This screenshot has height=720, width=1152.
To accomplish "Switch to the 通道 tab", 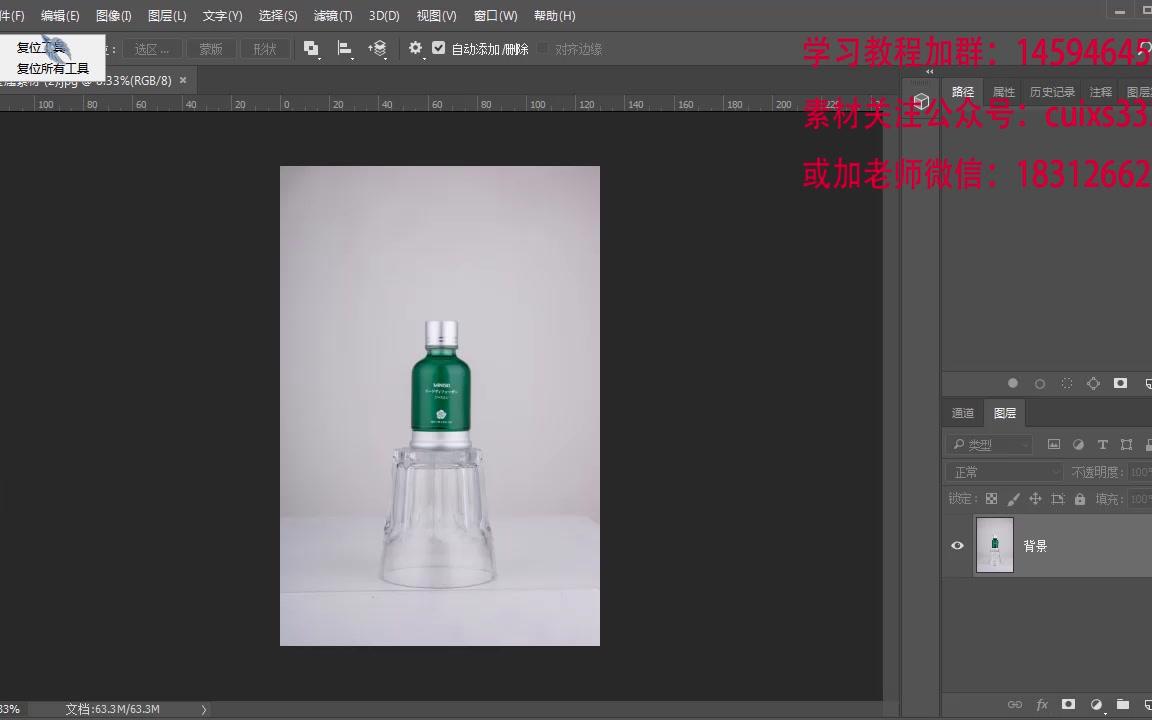I will pos(963,412).
